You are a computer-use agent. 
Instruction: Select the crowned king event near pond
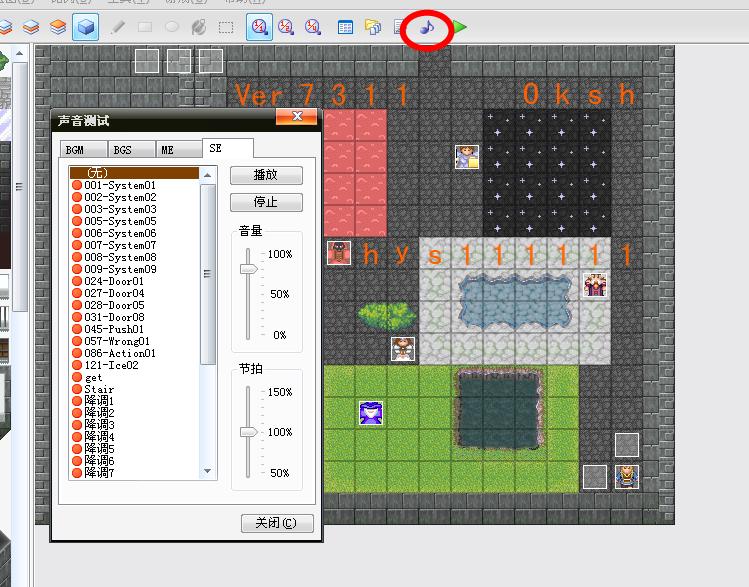pyautogui.click(x=595, y=285)
